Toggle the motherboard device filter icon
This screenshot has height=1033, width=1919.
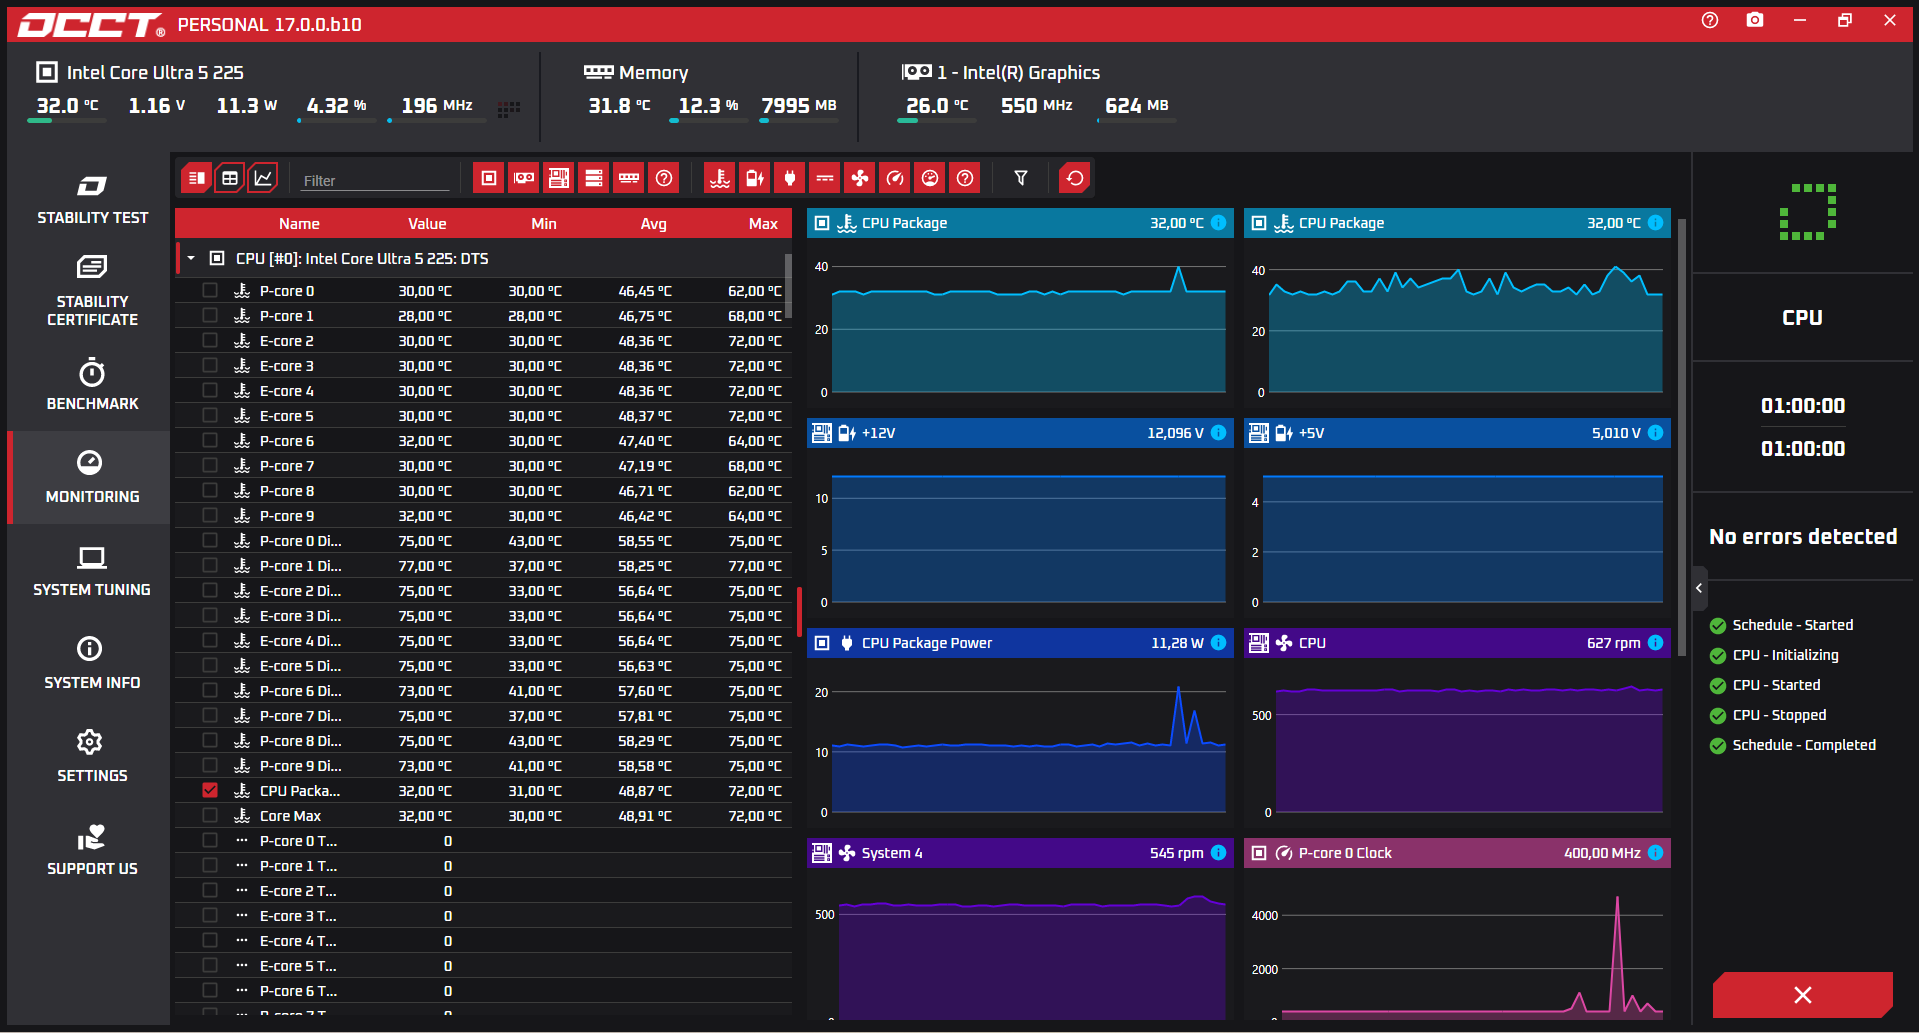click(x=559, y=178)
